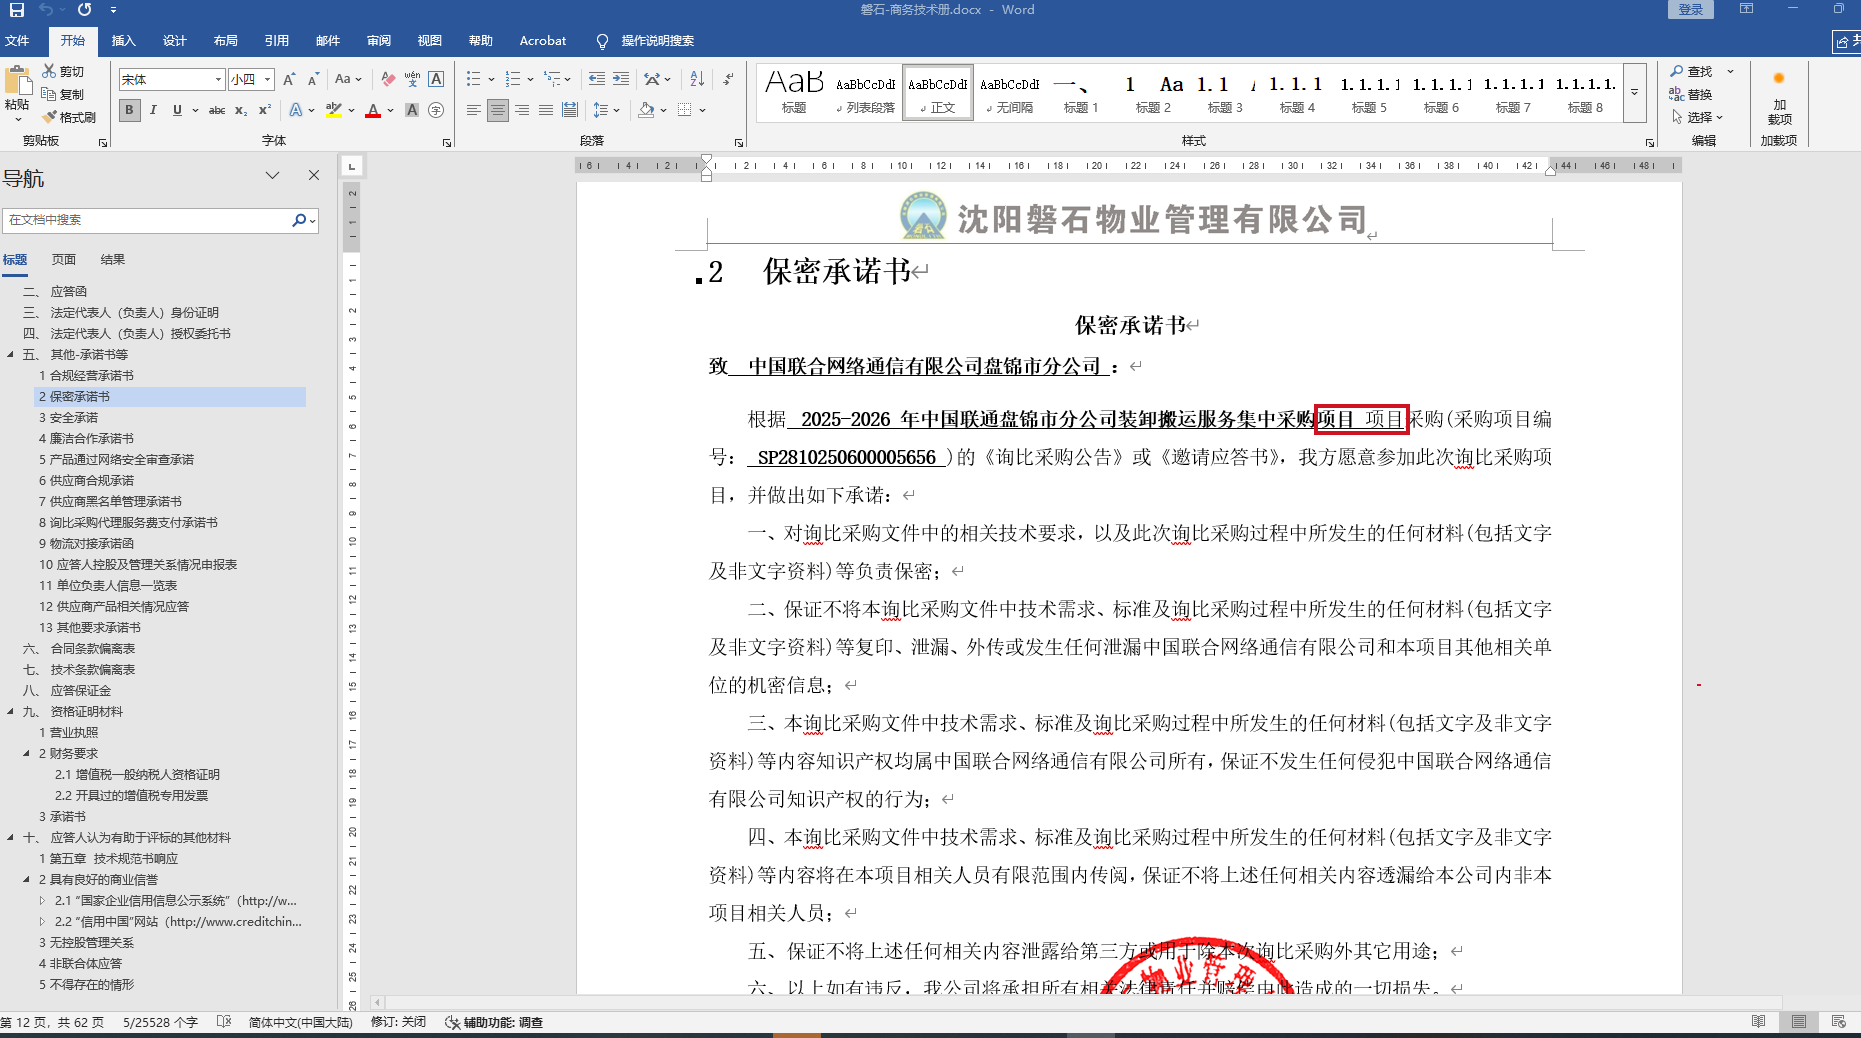Shrink font size with the smaller-A icon
Screen dimensions: 1861x1038
[313, 79]
